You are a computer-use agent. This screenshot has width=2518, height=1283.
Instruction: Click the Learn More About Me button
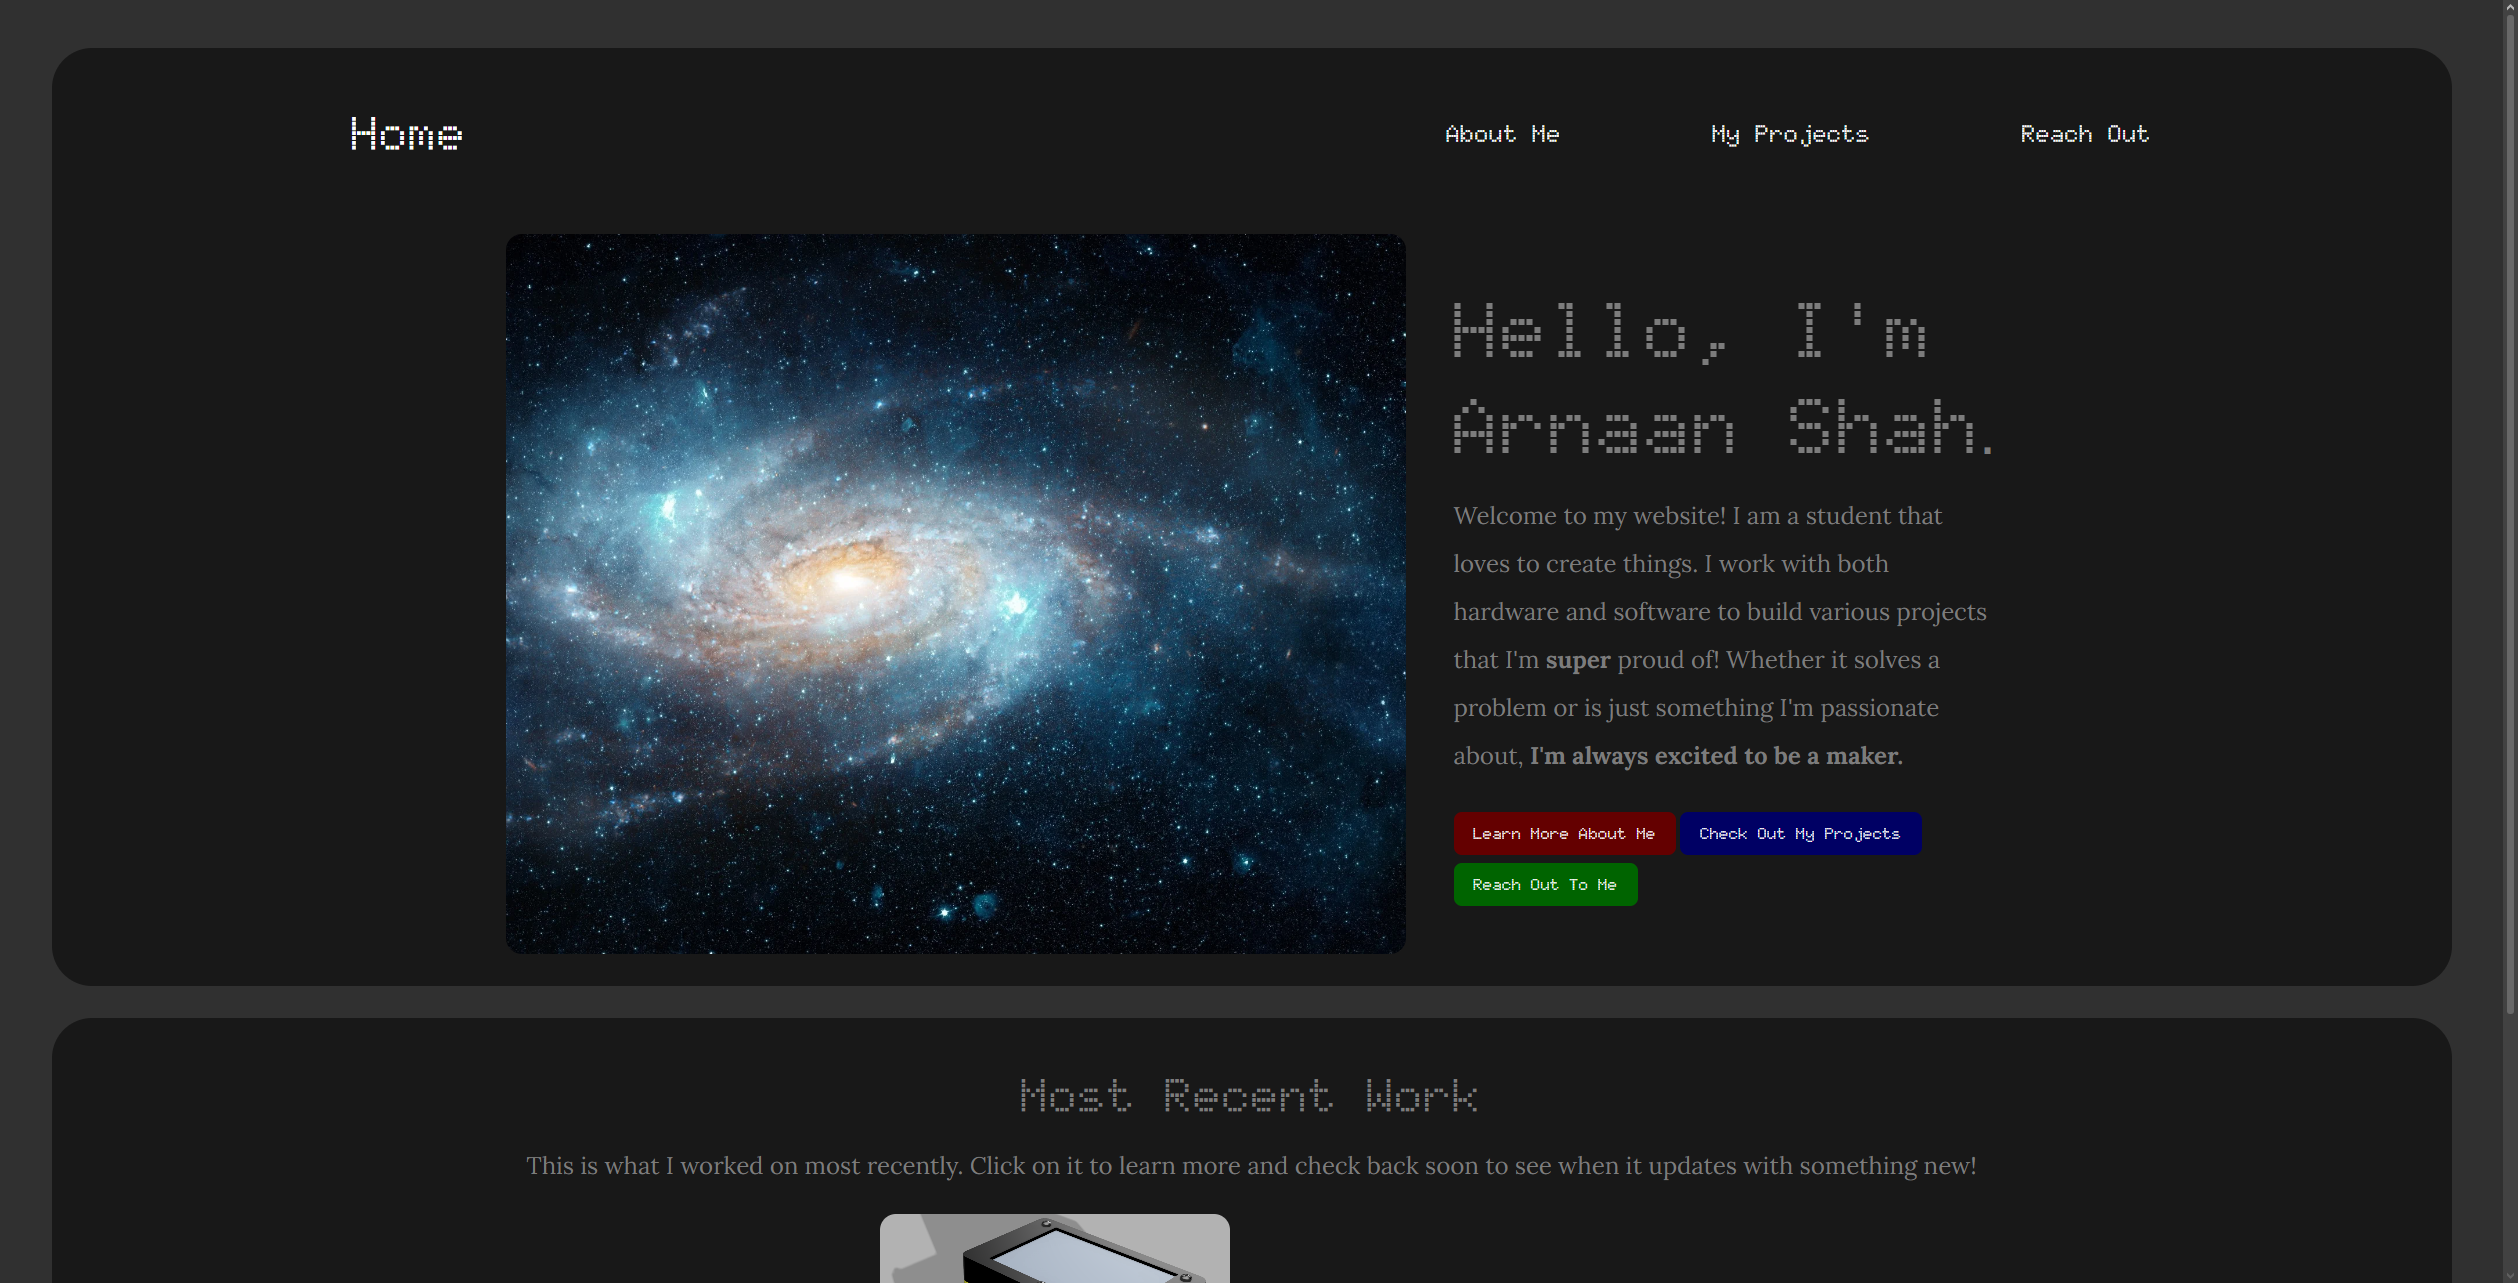tap(1564, 833)
